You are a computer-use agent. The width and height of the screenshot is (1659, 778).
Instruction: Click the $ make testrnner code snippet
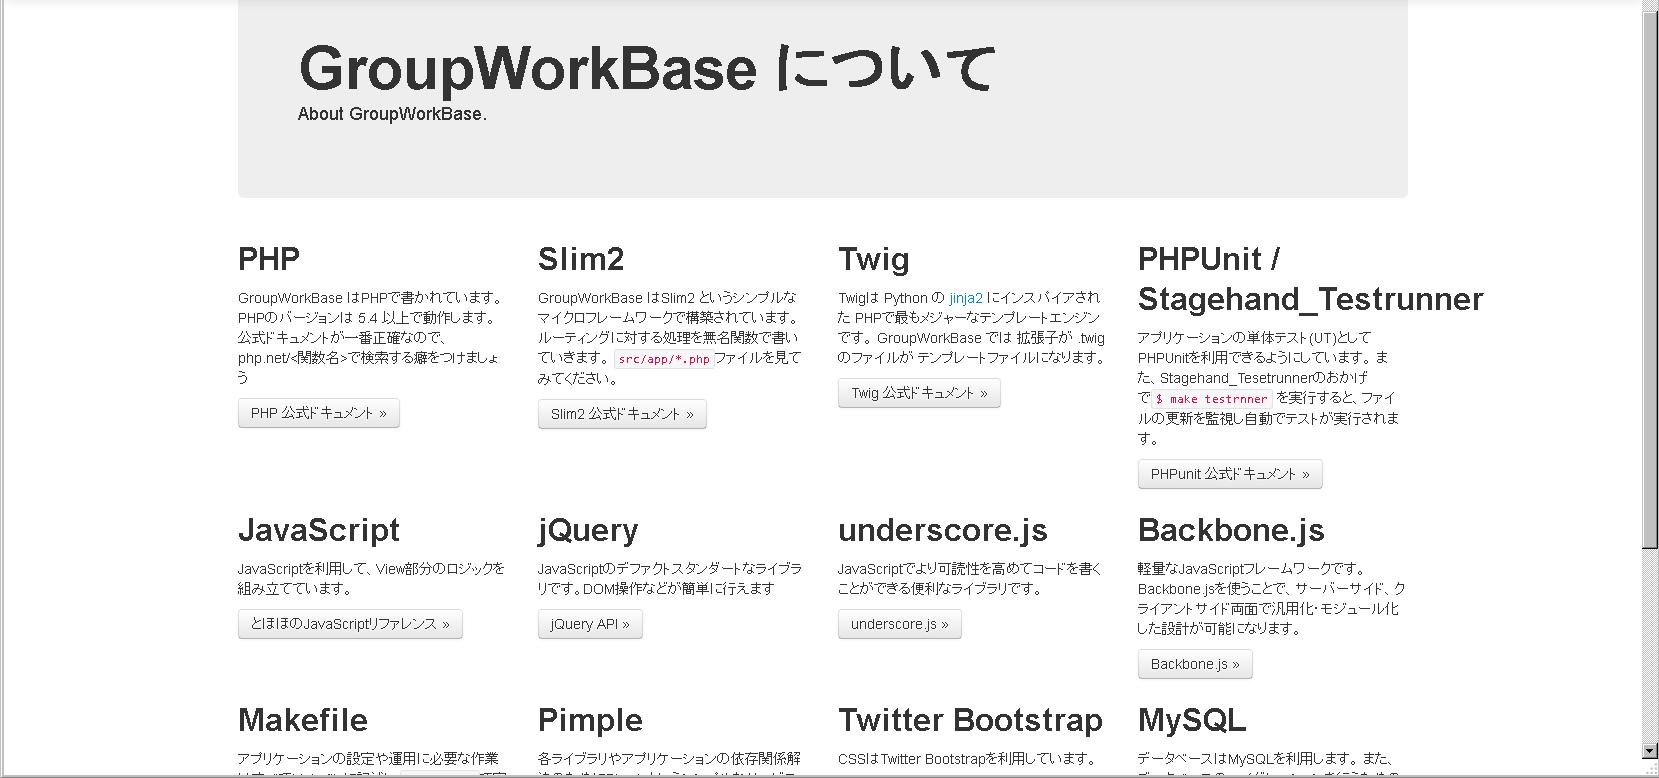[x=1211, y=398]
